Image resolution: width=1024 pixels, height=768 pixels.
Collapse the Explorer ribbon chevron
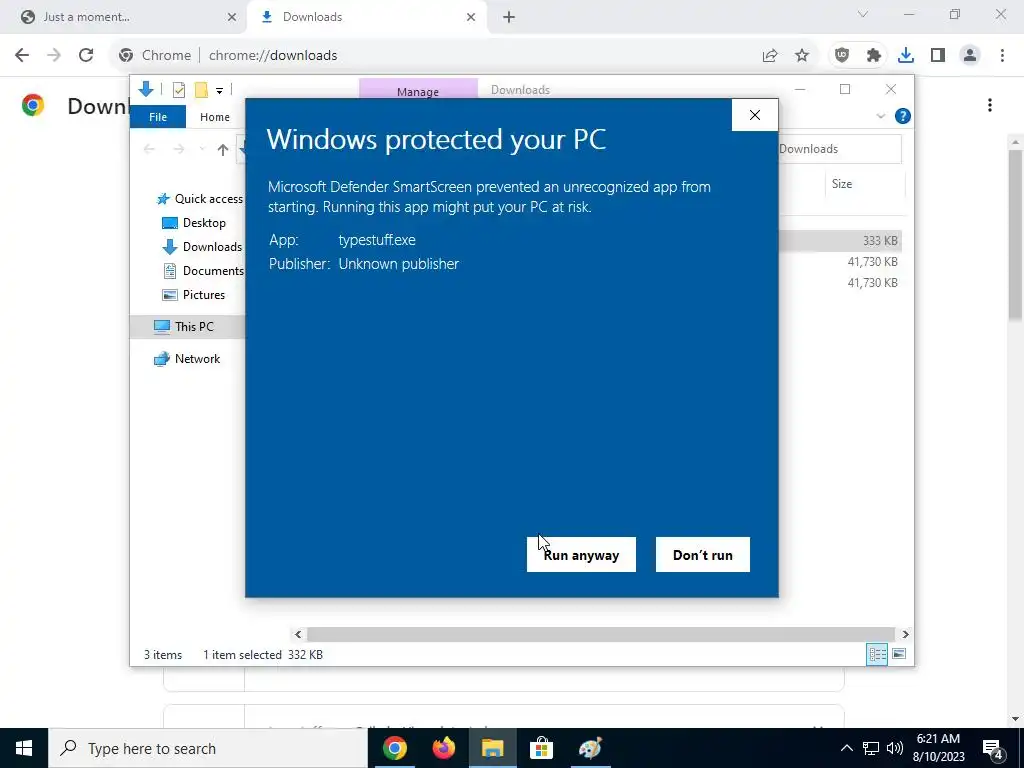[x=880, y=116]
